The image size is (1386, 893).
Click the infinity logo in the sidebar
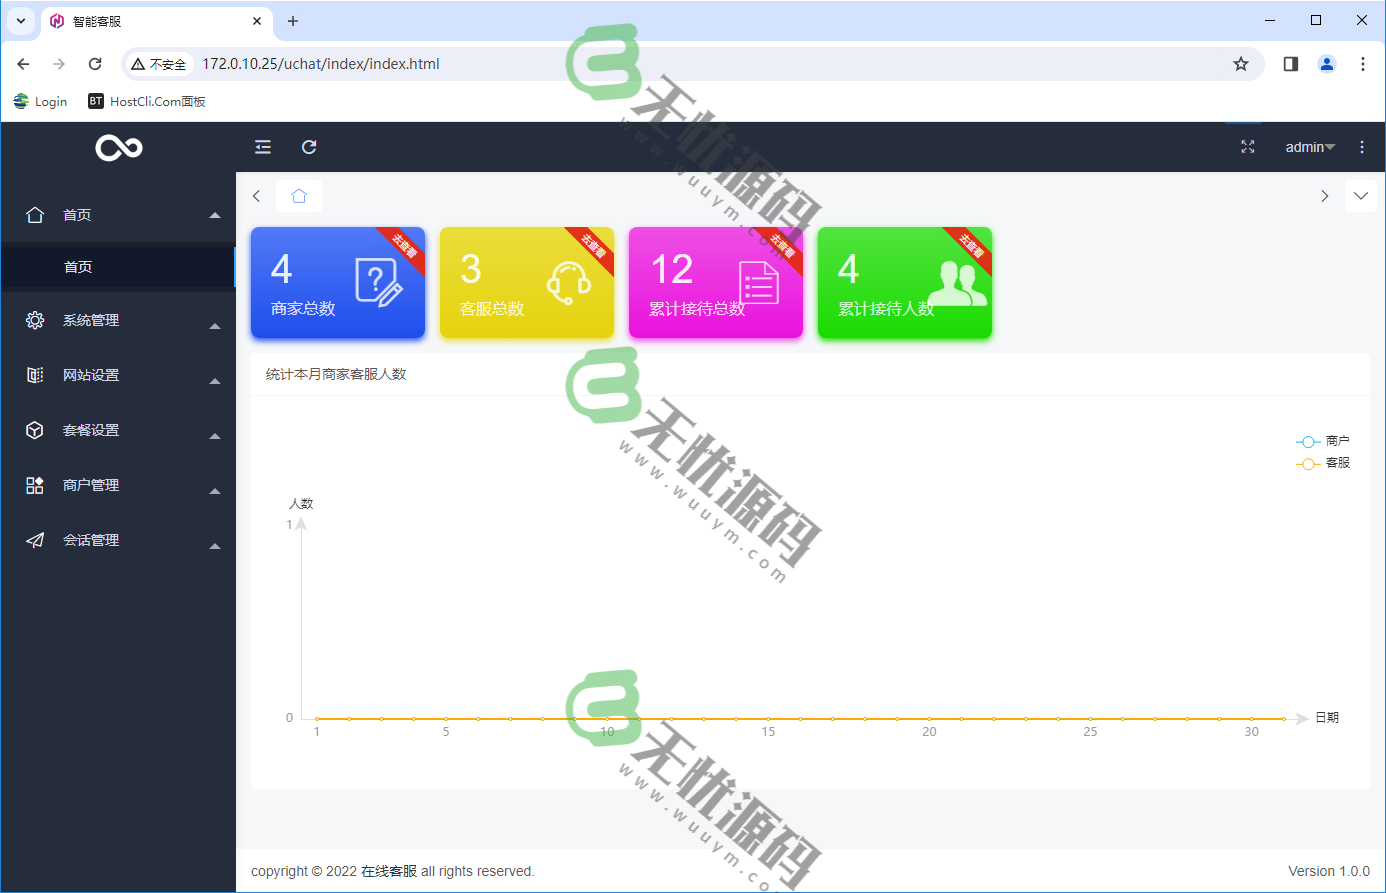click(119, 148)
